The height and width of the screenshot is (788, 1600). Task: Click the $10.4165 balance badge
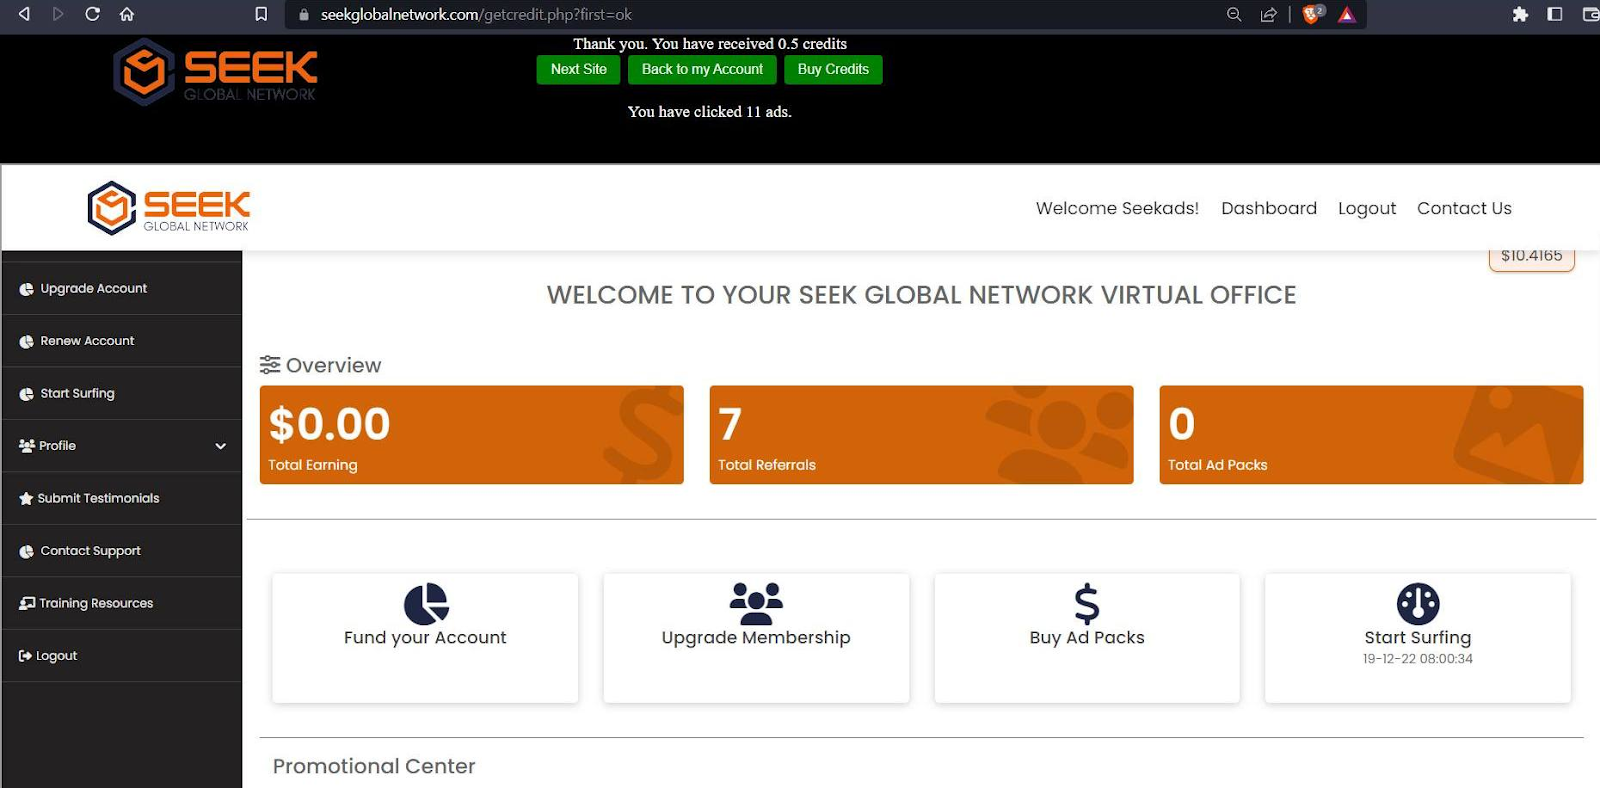[1532, 257]
